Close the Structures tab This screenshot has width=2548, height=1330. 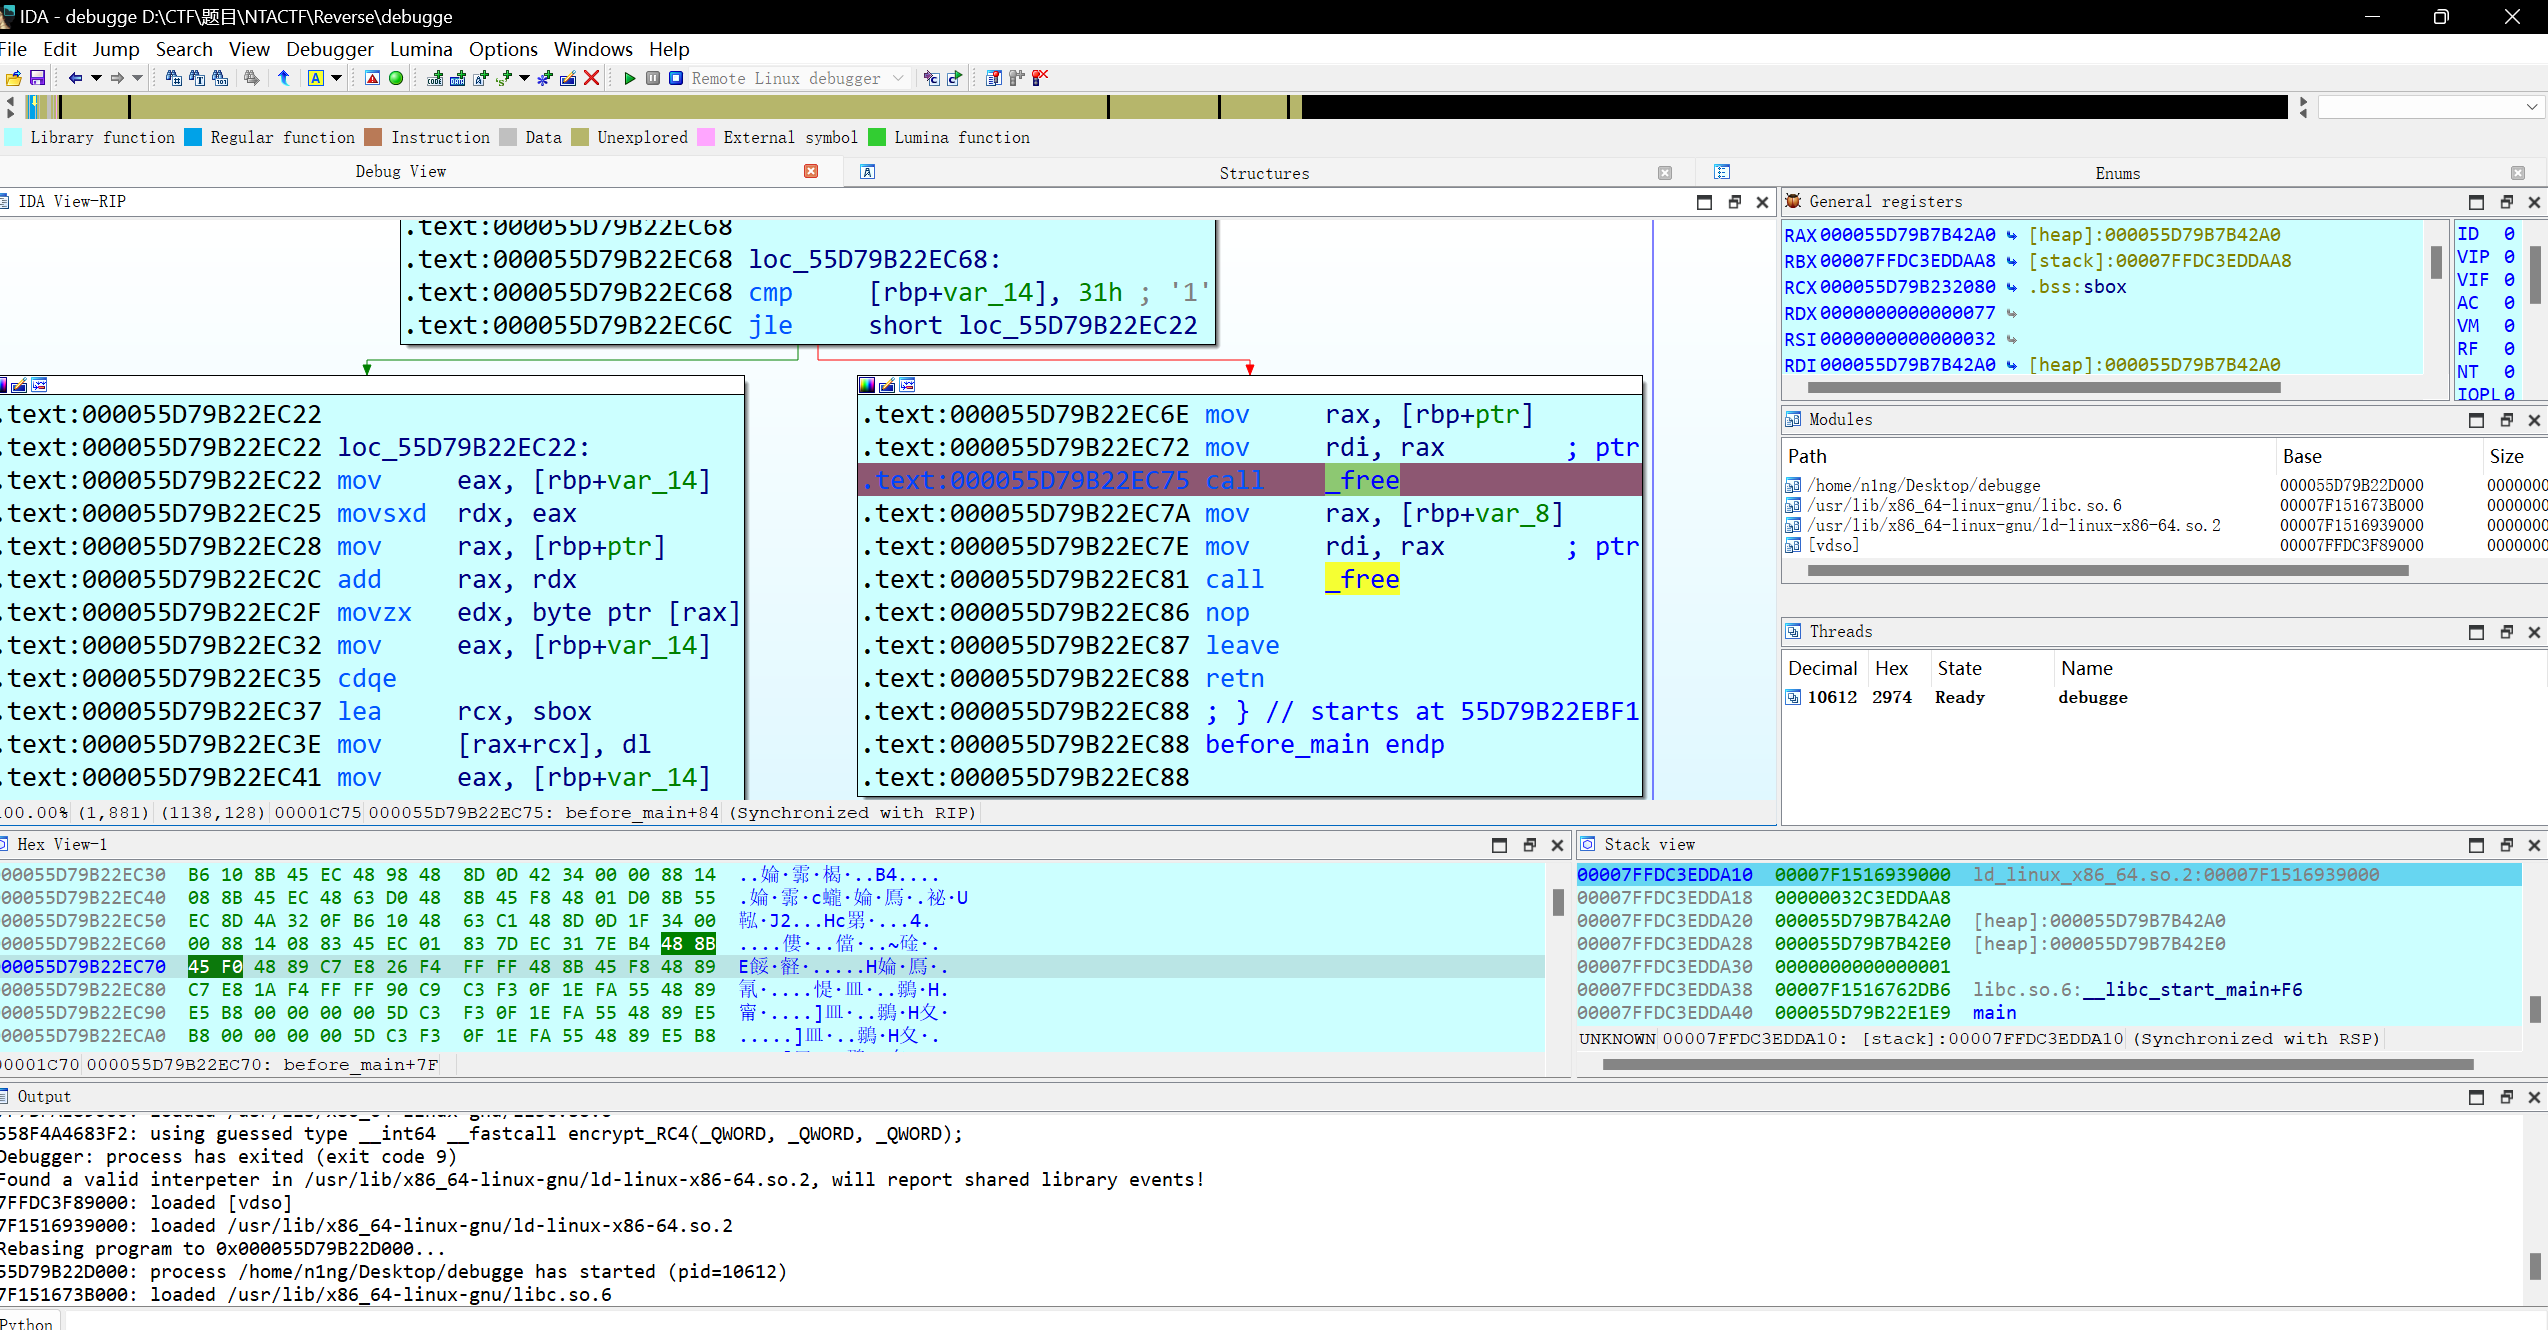coord(1665,173)
